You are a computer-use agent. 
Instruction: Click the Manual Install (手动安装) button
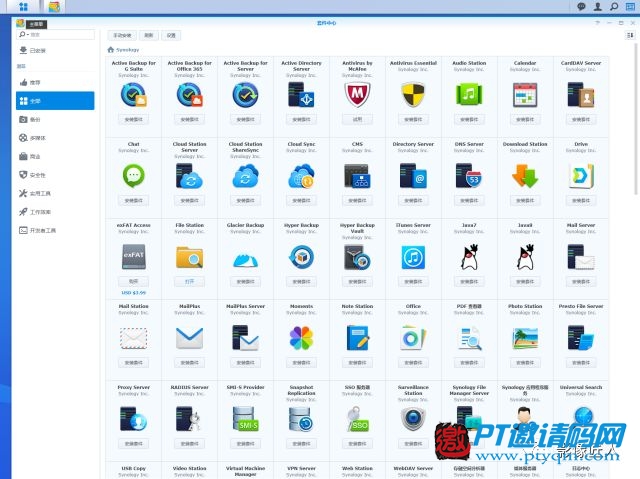tap(122, 35)
